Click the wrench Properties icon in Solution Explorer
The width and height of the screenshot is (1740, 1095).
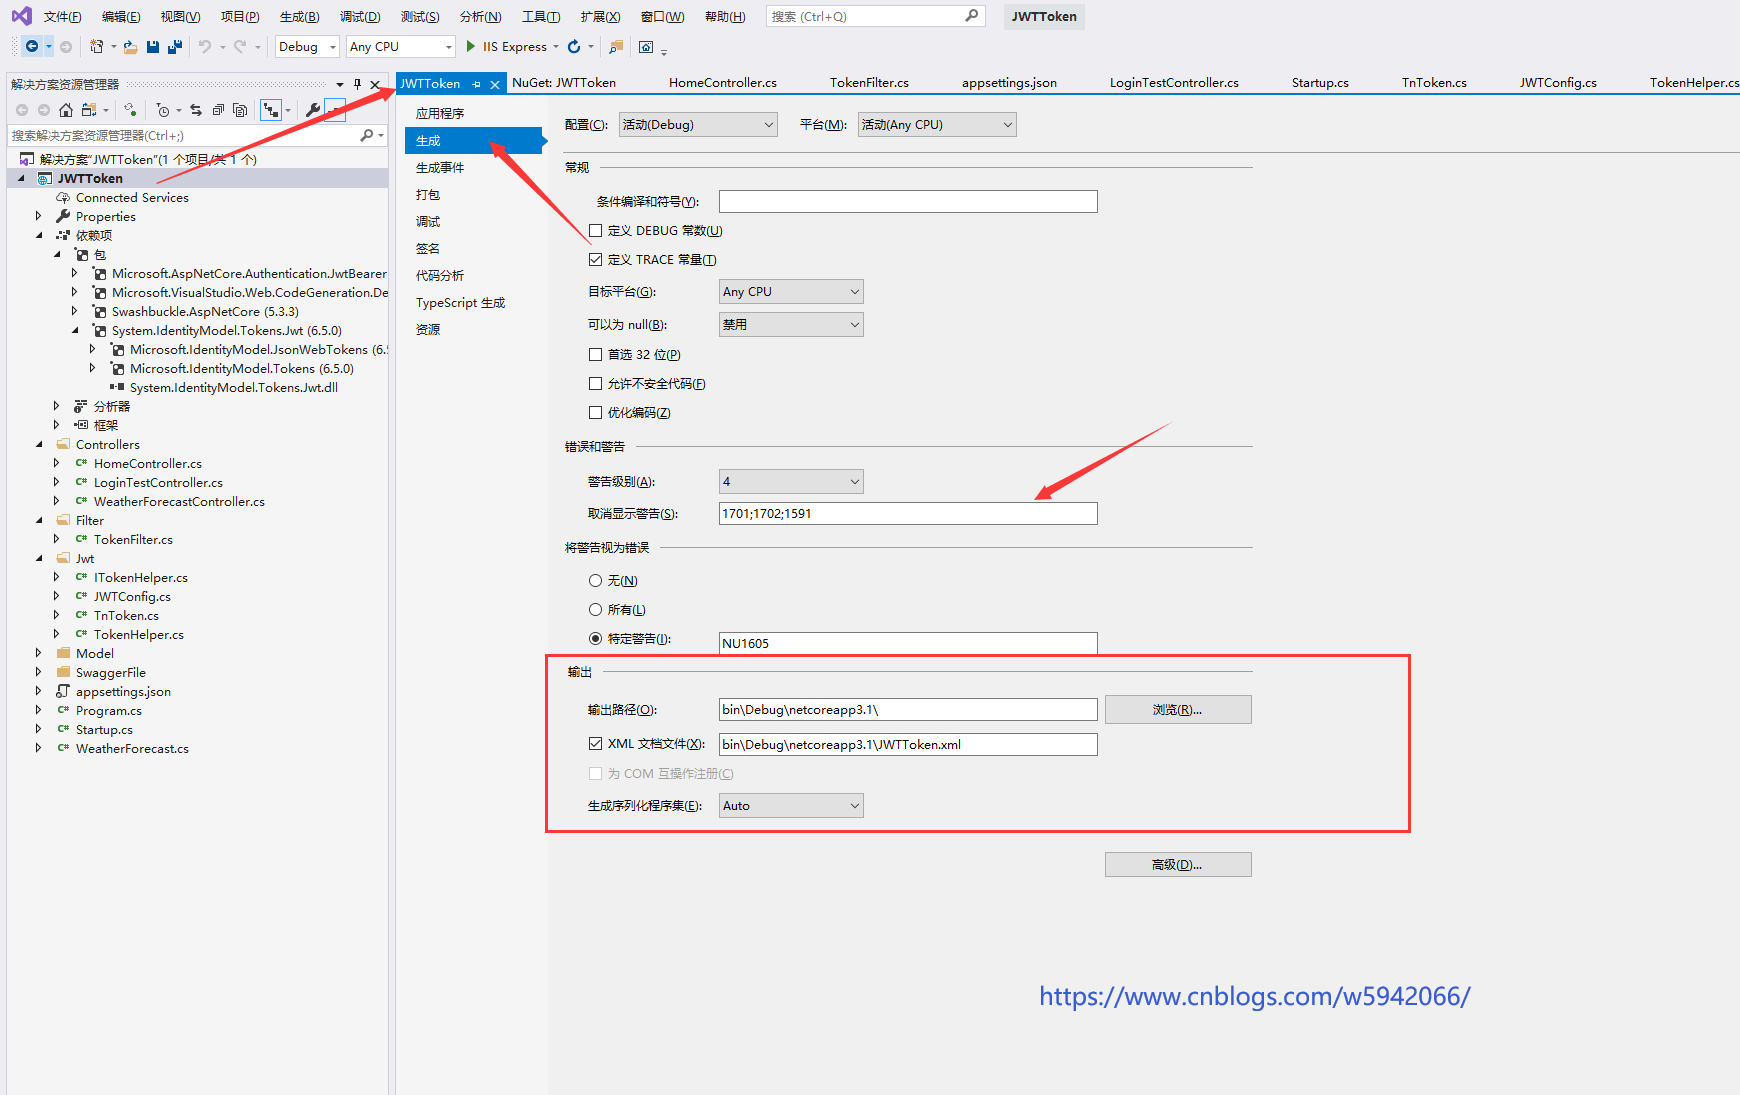[312, 110]
